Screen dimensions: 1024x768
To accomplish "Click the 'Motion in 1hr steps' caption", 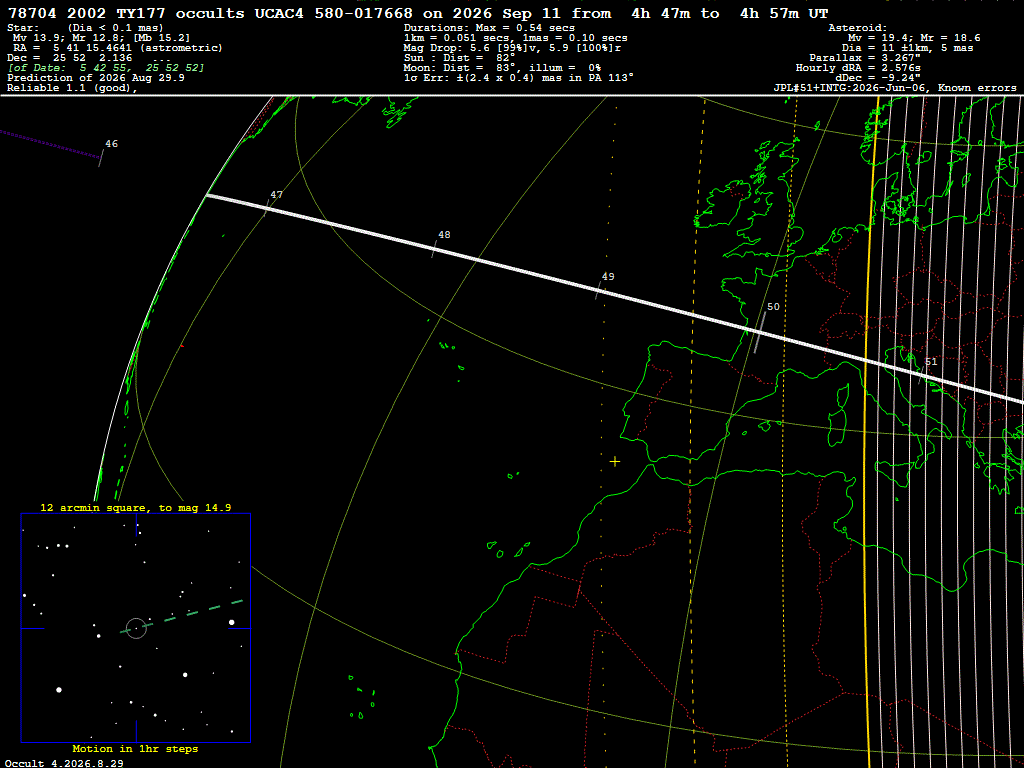I will pos(135,748).
